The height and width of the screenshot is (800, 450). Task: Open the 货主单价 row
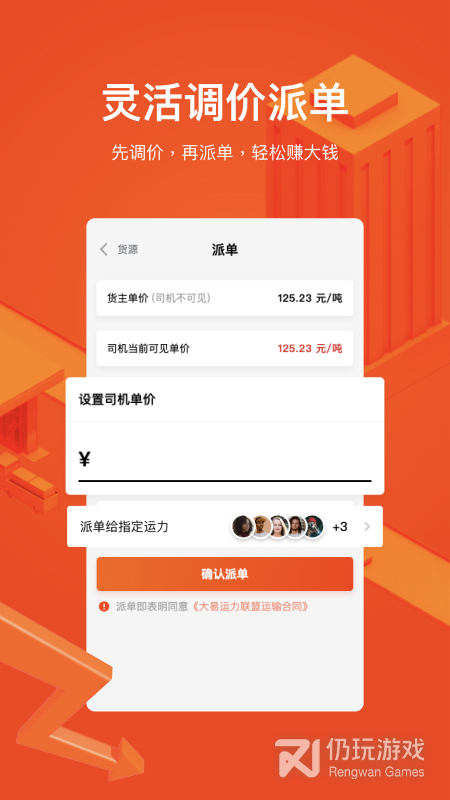coord(225,298)
